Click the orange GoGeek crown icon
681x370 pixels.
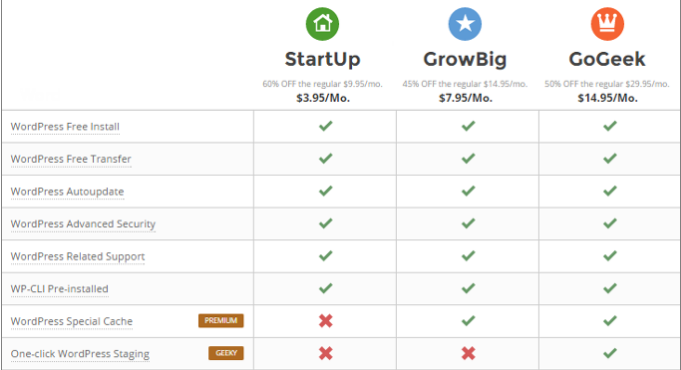tap(607, 24)
